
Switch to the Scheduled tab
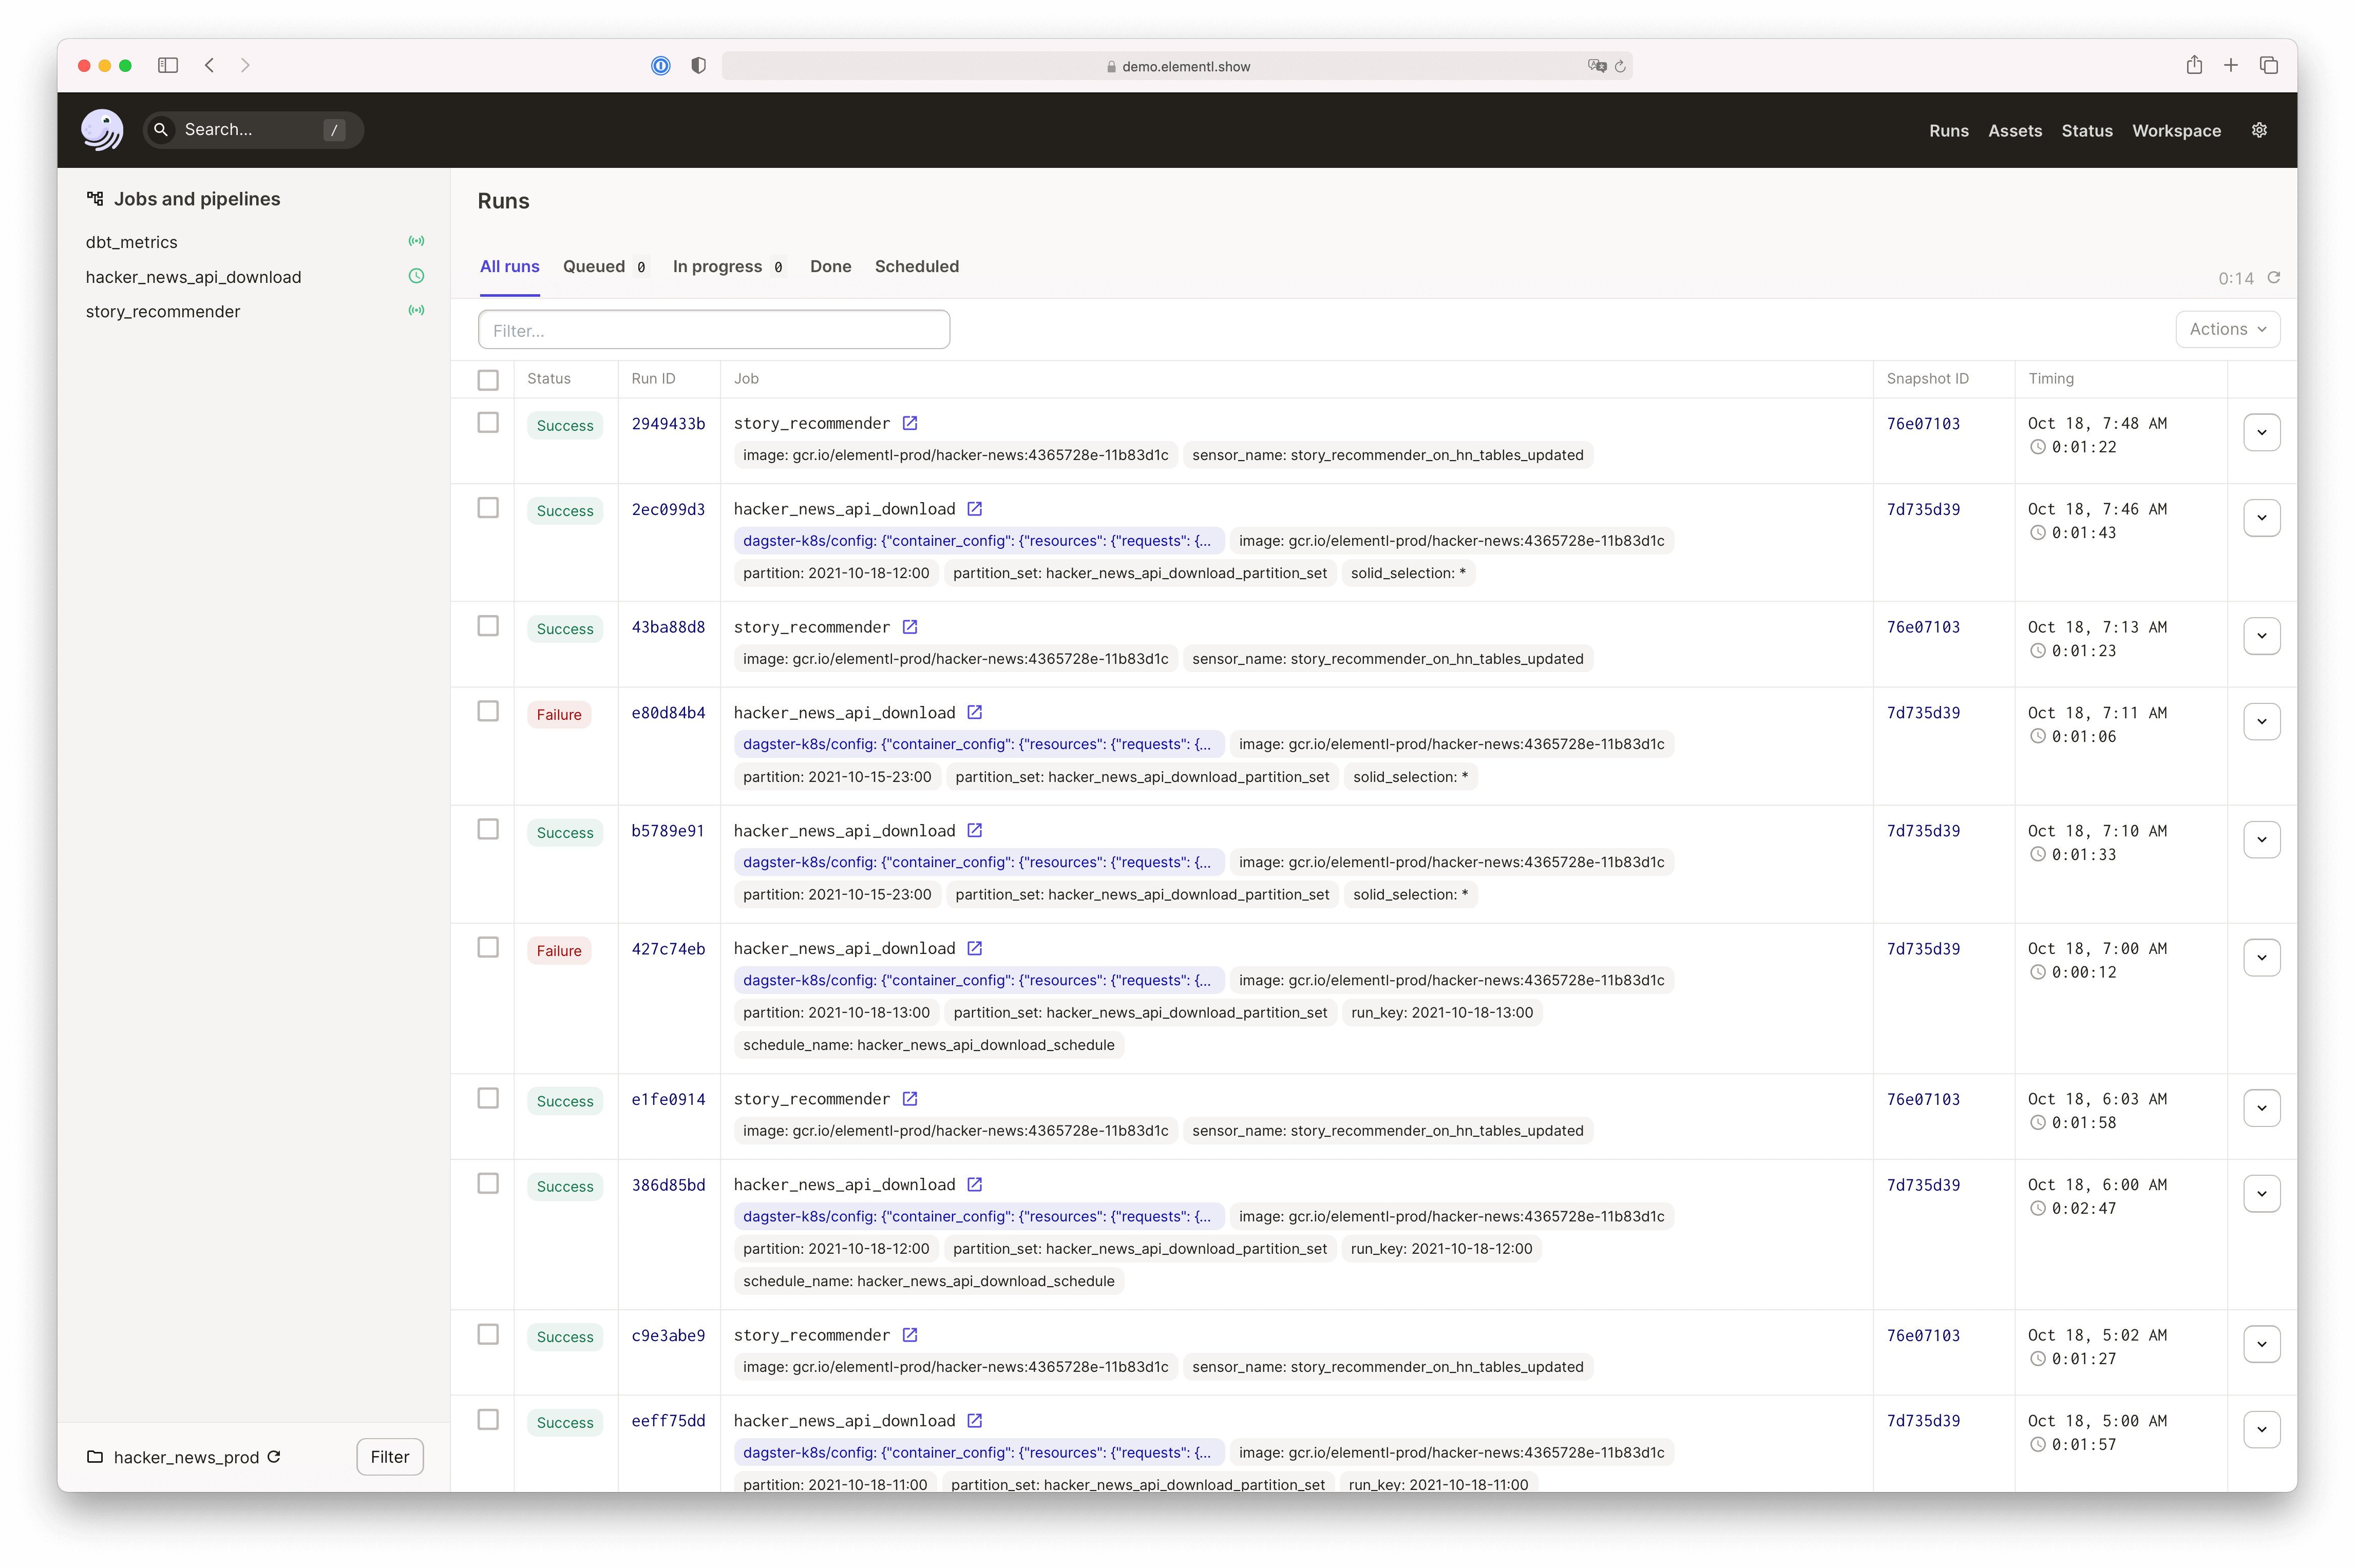tap(916, 266)
